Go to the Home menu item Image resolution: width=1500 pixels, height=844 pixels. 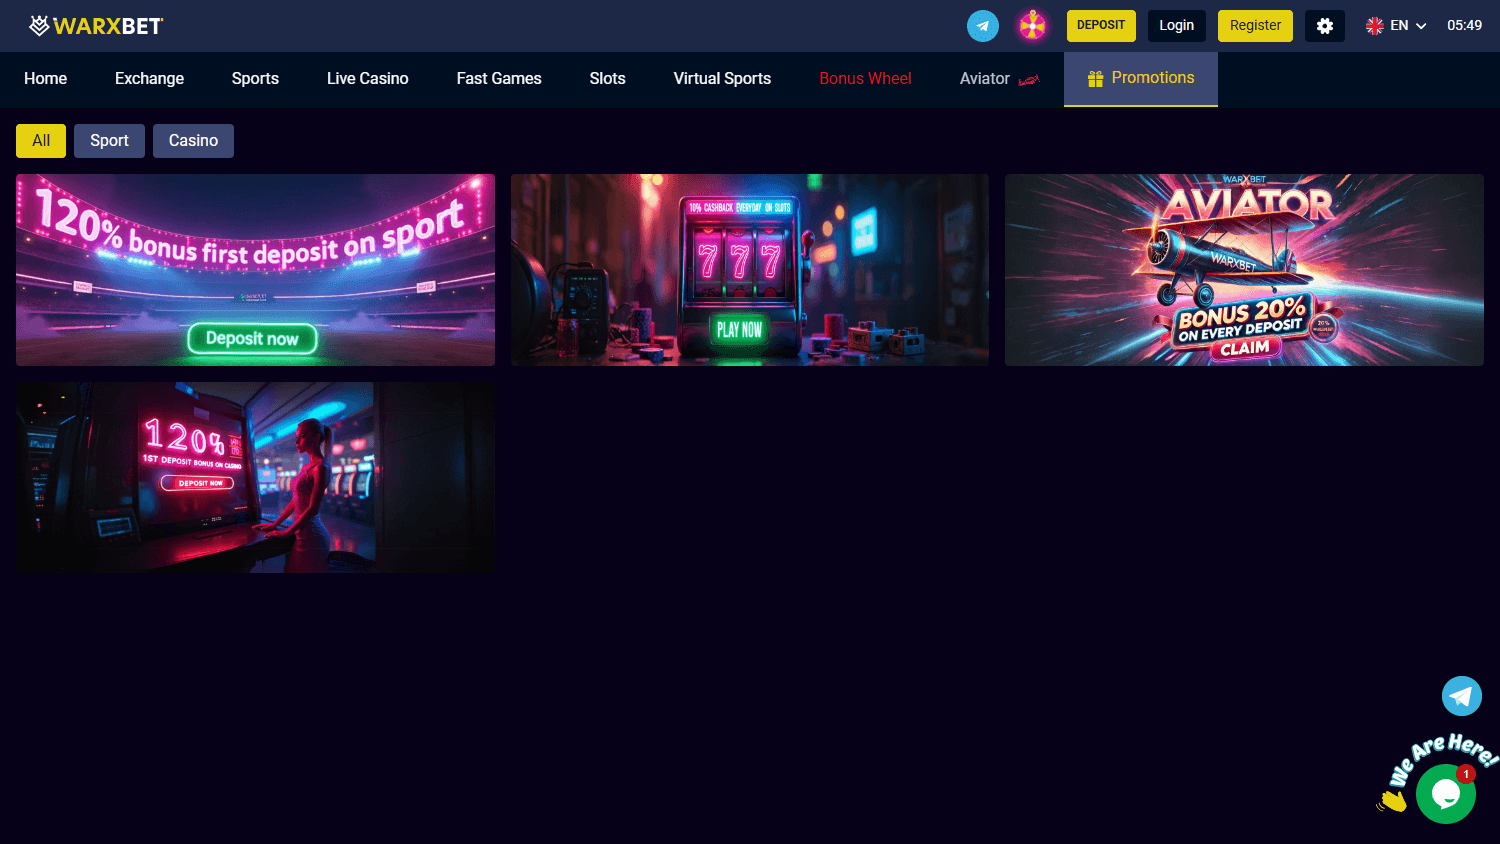(46, 79)
